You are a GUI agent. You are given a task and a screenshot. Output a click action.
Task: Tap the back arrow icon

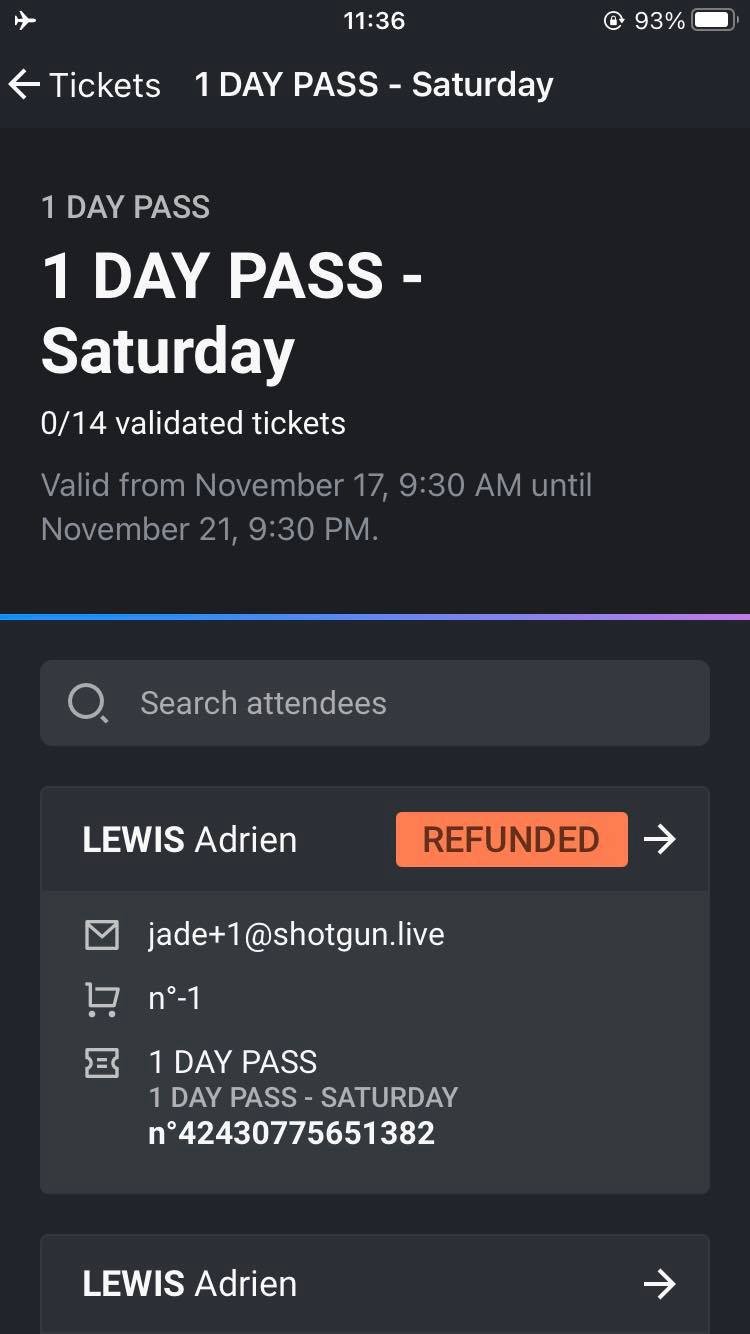(24, 85)
